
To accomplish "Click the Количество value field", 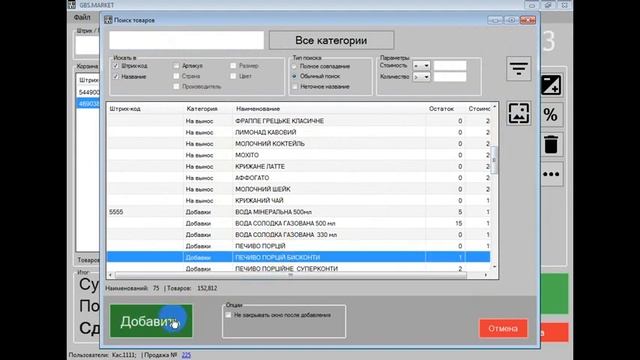I will tap(450, 77).
